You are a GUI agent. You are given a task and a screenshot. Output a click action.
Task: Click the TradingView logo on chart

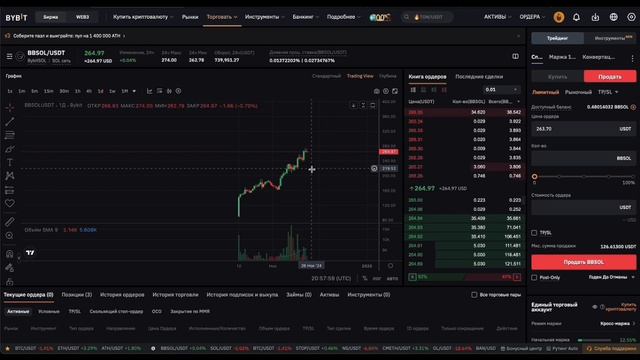[x=30, y=253]
